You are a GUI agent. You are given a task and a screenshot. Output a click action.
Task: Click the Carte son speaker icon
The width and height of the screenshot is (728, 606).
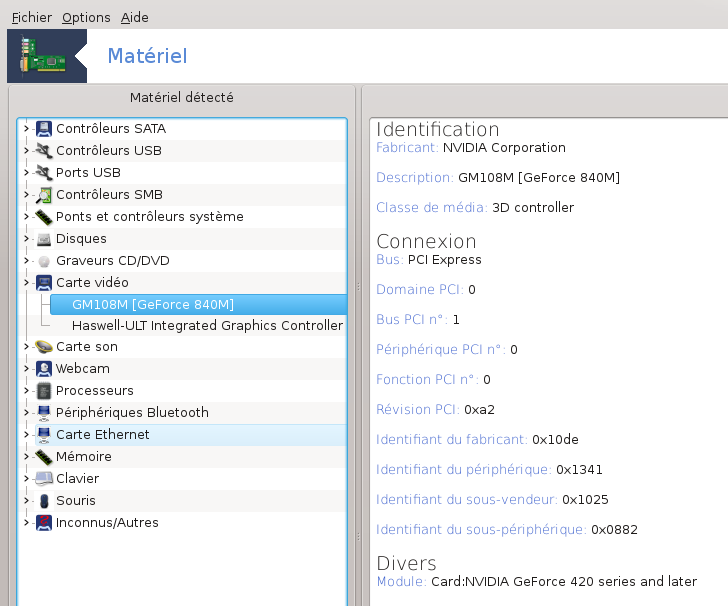point(44,347)
